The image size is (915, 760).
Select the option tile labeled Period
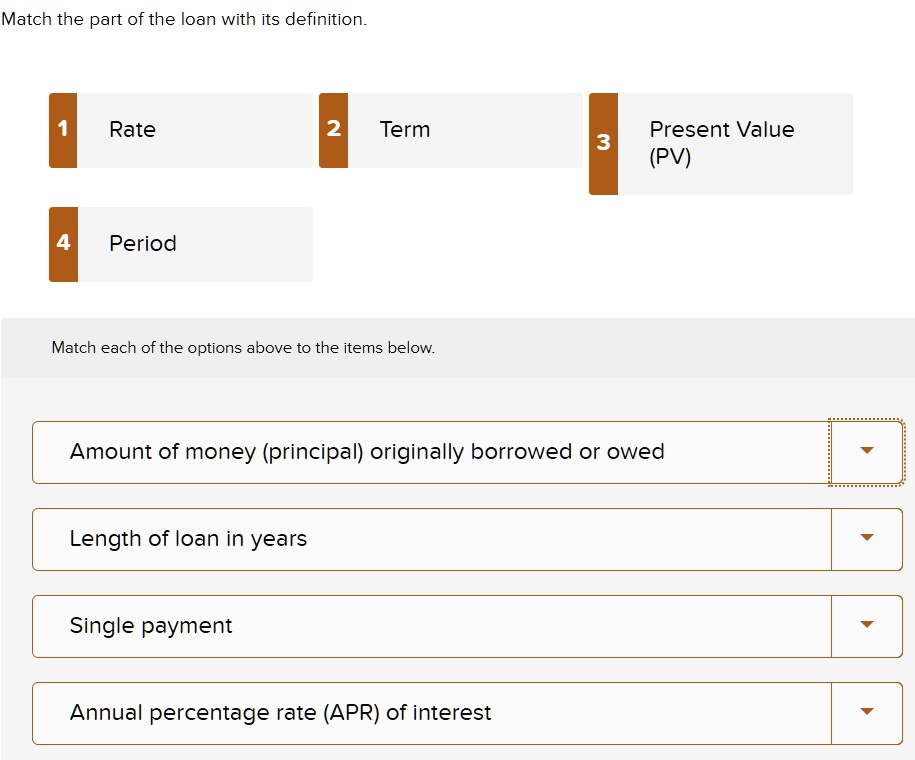coord(180,243)
